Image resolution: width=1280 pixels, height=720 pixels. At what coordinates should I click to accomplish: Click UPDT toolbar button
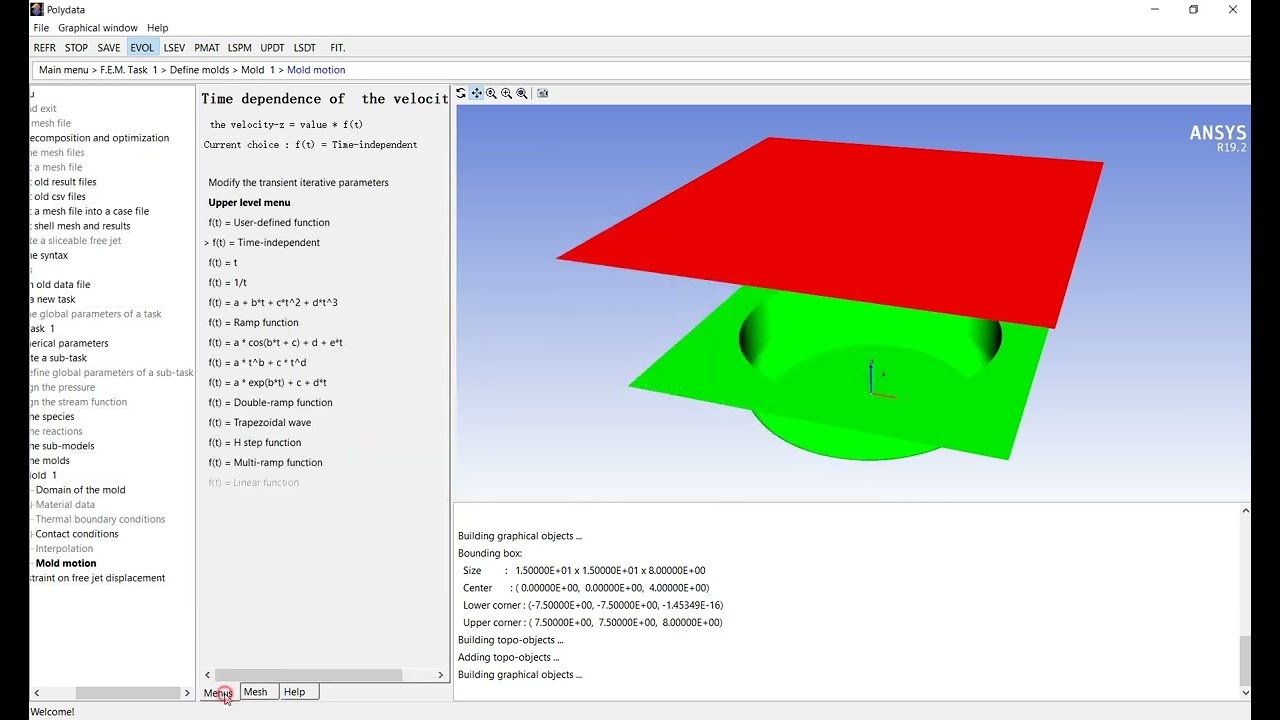click(x=272, y=48)
